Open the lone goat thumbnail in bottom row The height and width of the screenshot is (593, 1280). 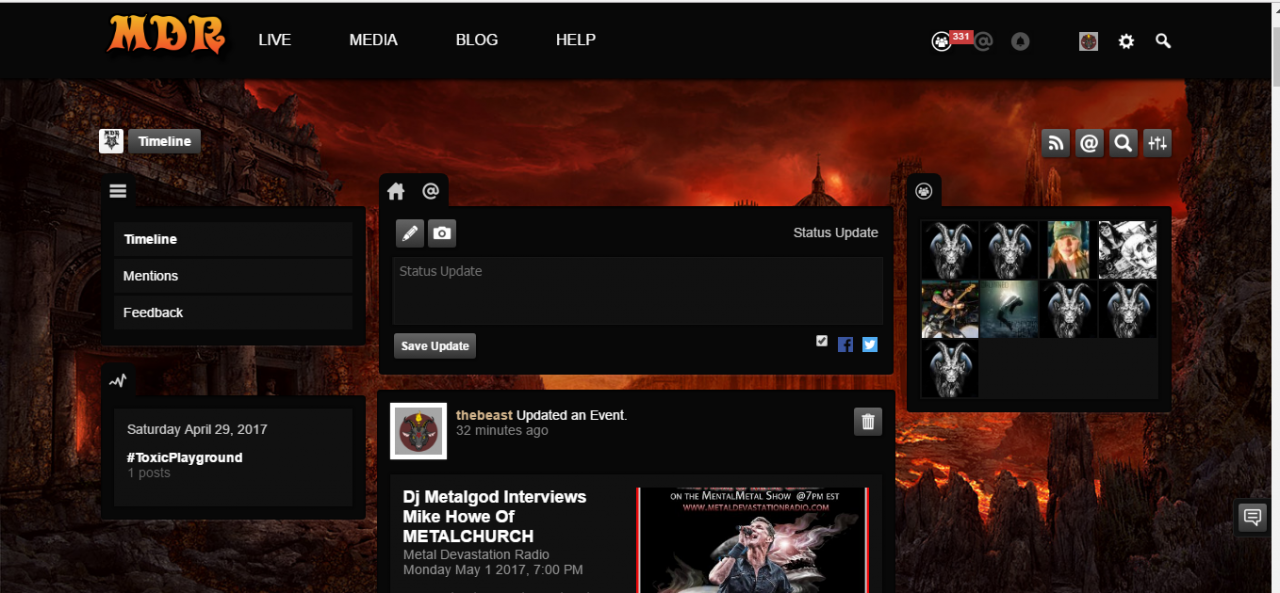(950, 369)
